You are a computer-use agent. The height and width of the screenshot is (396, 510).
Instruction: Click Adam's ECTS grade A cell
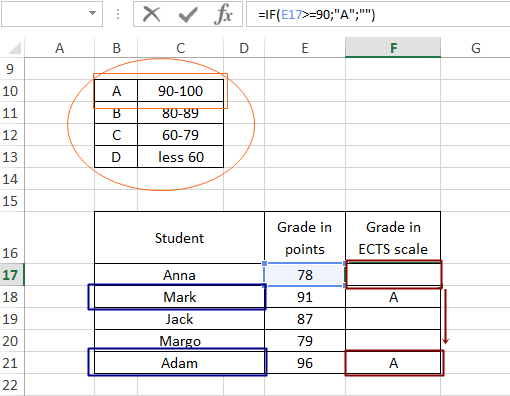coord(393,363)
